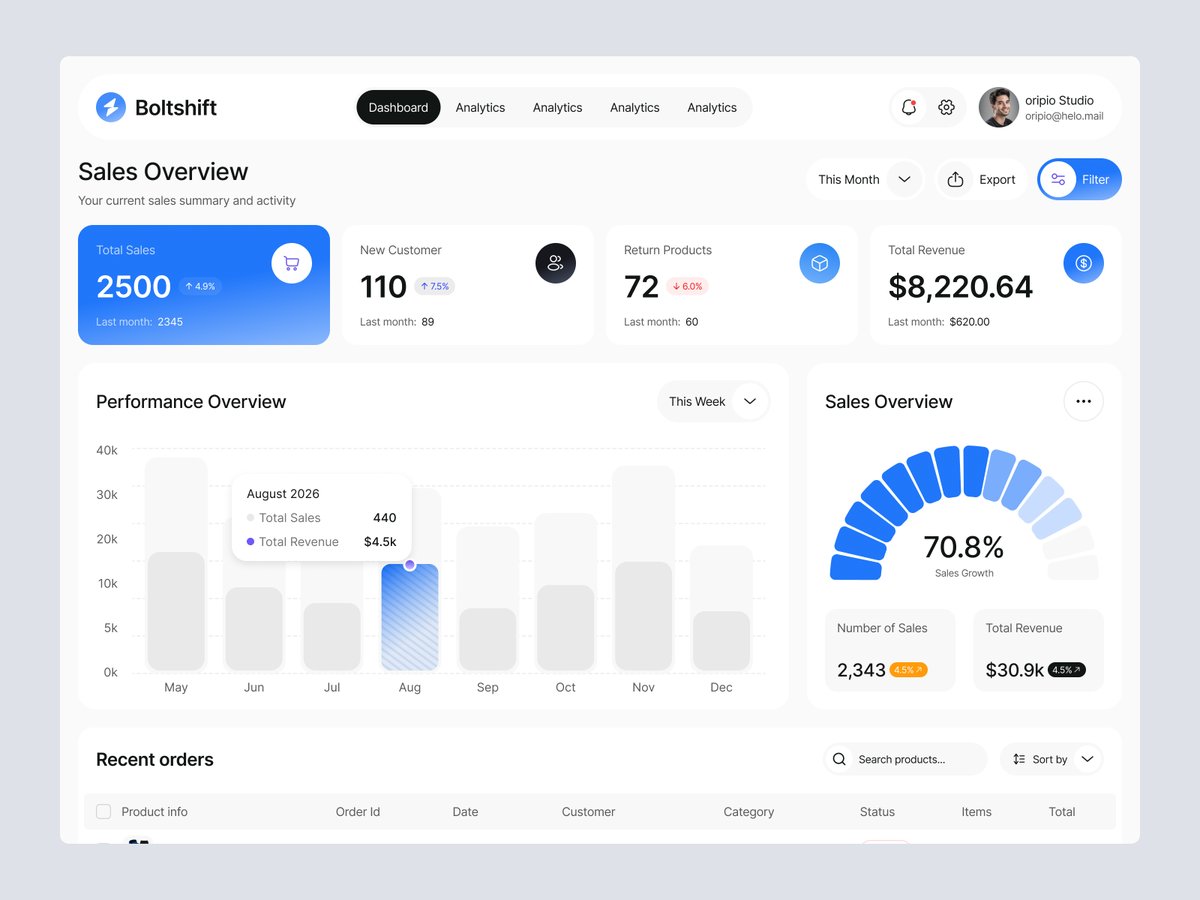Click the 4.9% growth badge in Total Sales
The width and height of the screenshot is (1200, 900).
[x=200, y=286]
